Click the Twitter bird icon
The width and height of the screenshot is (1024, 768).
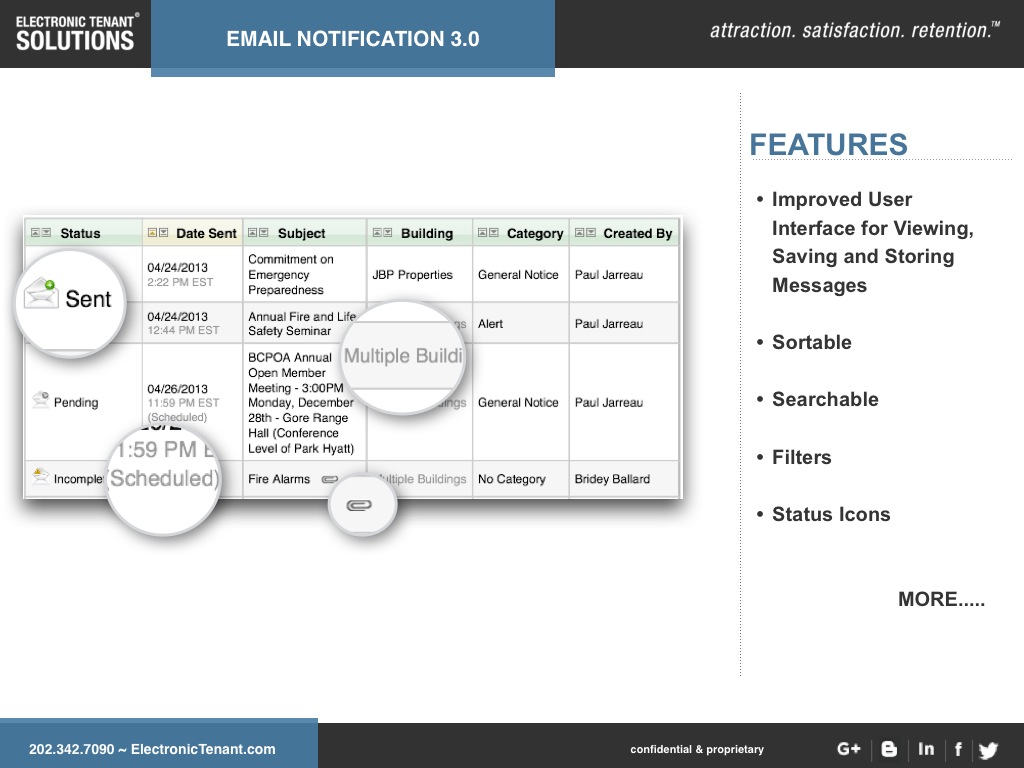pyautogui.click(x=988, y=750)
